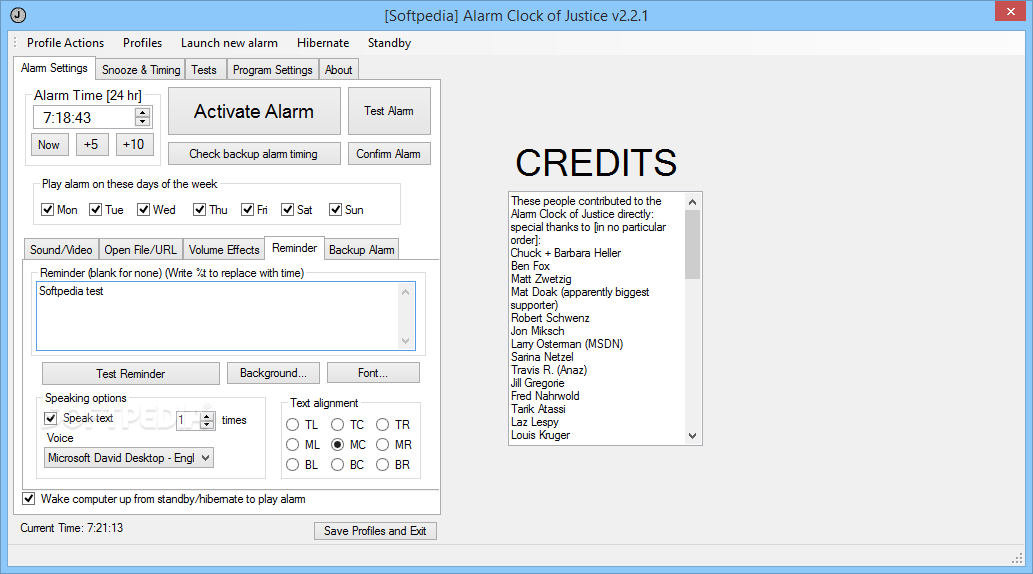Switch to the About tab
Screen dimensions: 1033x574
click(339, 70)
